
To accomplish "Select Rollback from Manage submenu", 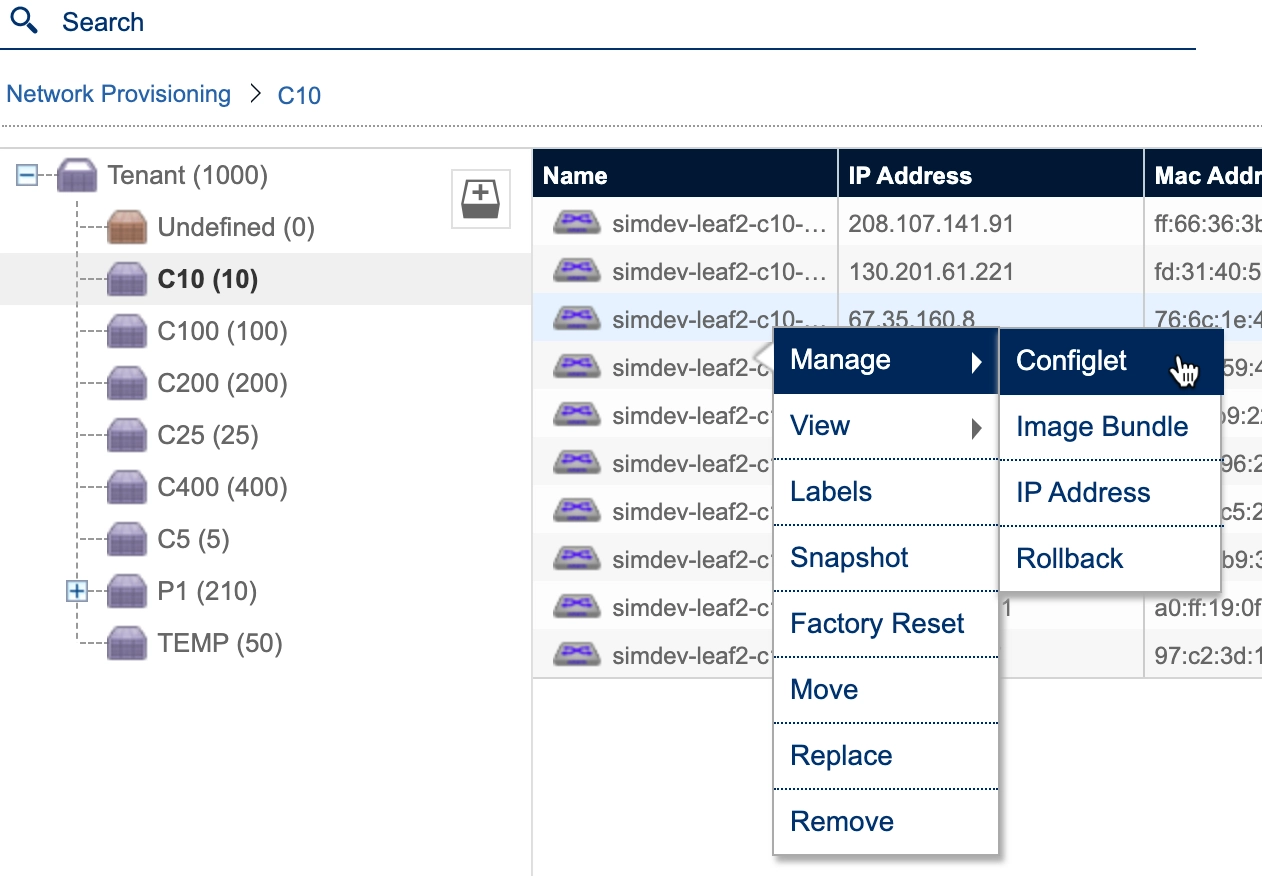I will point(1069,559).
